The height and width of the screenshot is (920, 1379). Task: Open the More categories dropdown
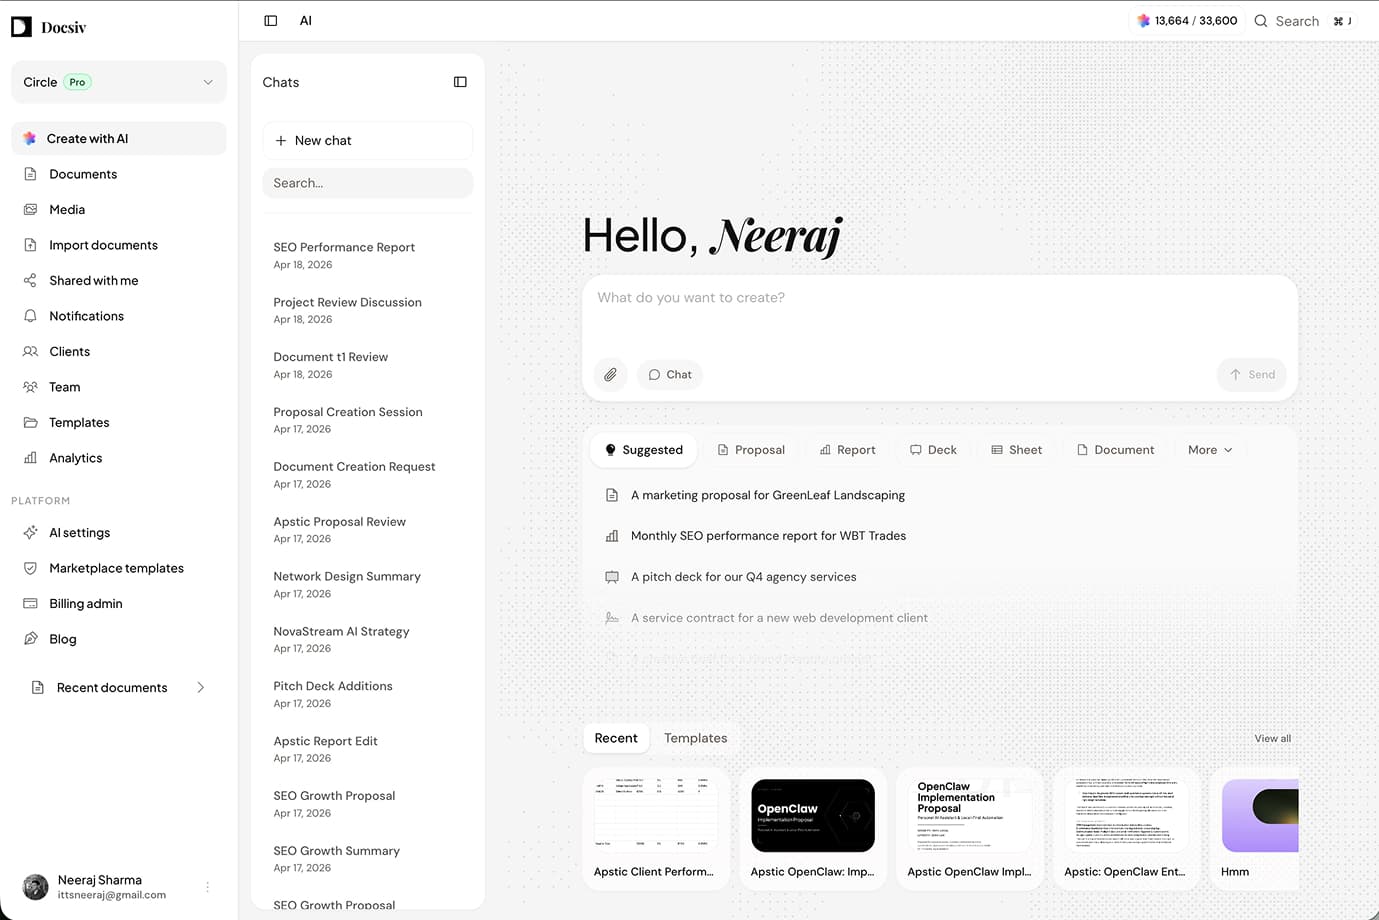[1209, 449]
